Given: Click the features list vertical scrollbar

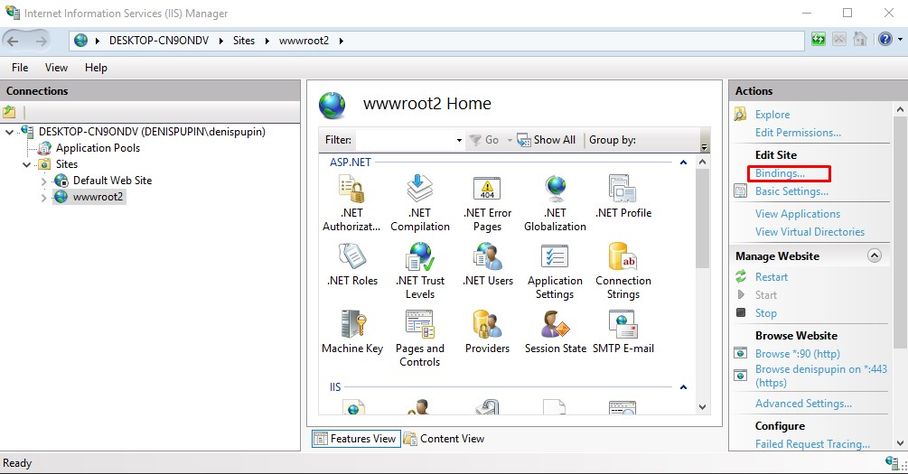Looking at the screenshot, I should (702, 220).
